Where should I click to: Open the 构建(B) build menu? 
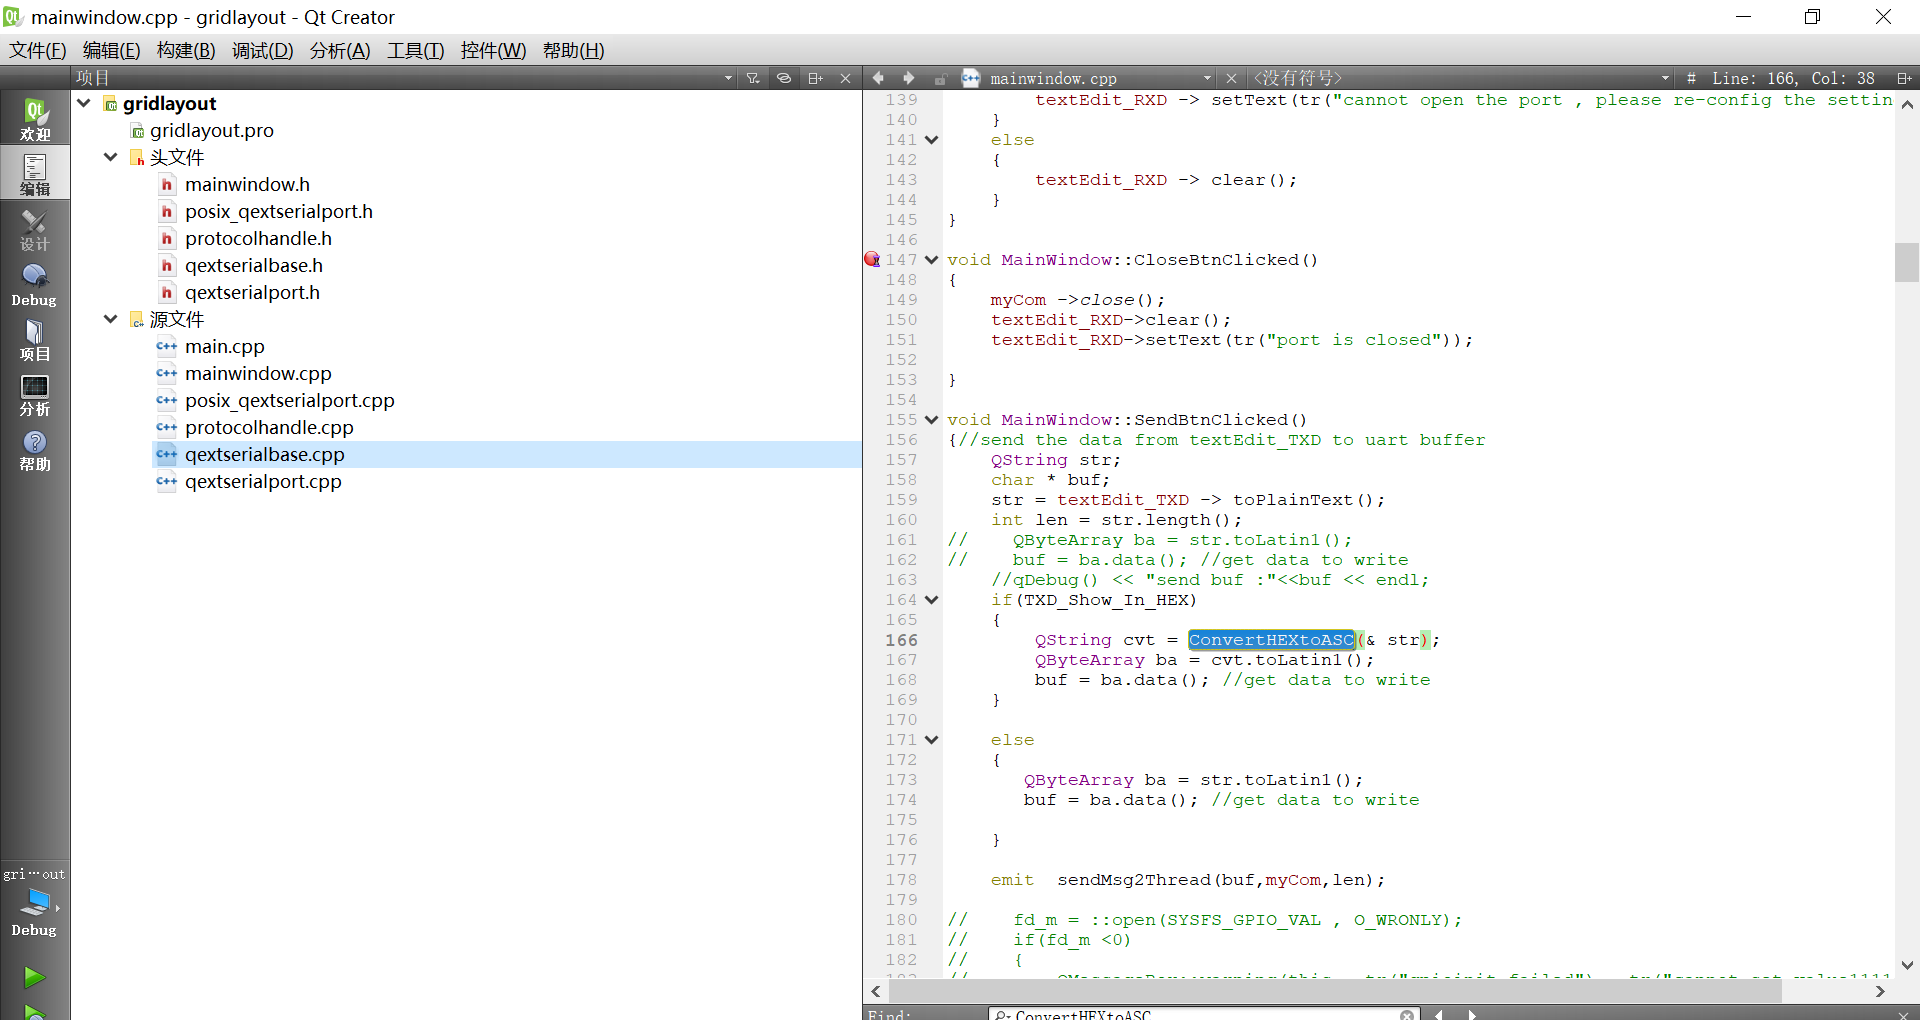pyautogui.click(x=186, y=50)
